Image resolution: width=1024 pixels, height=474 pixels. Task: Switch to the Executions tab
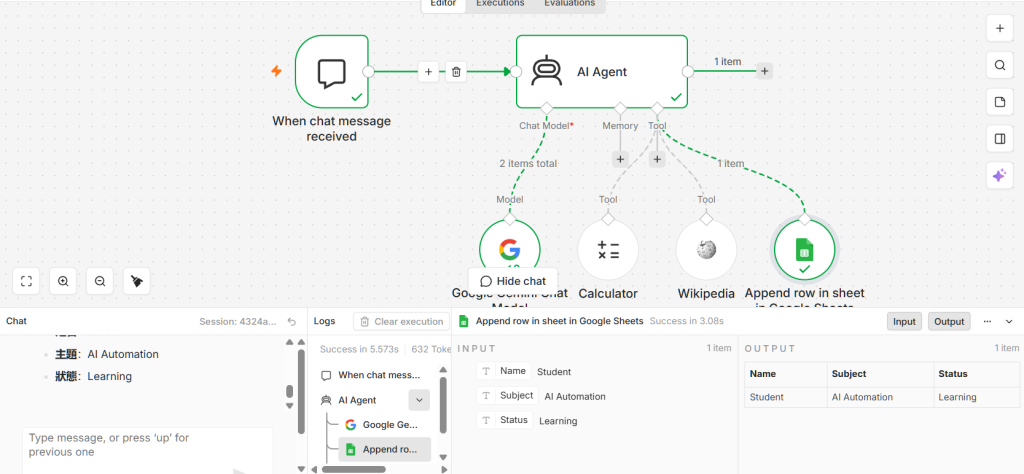pos(500,3)
